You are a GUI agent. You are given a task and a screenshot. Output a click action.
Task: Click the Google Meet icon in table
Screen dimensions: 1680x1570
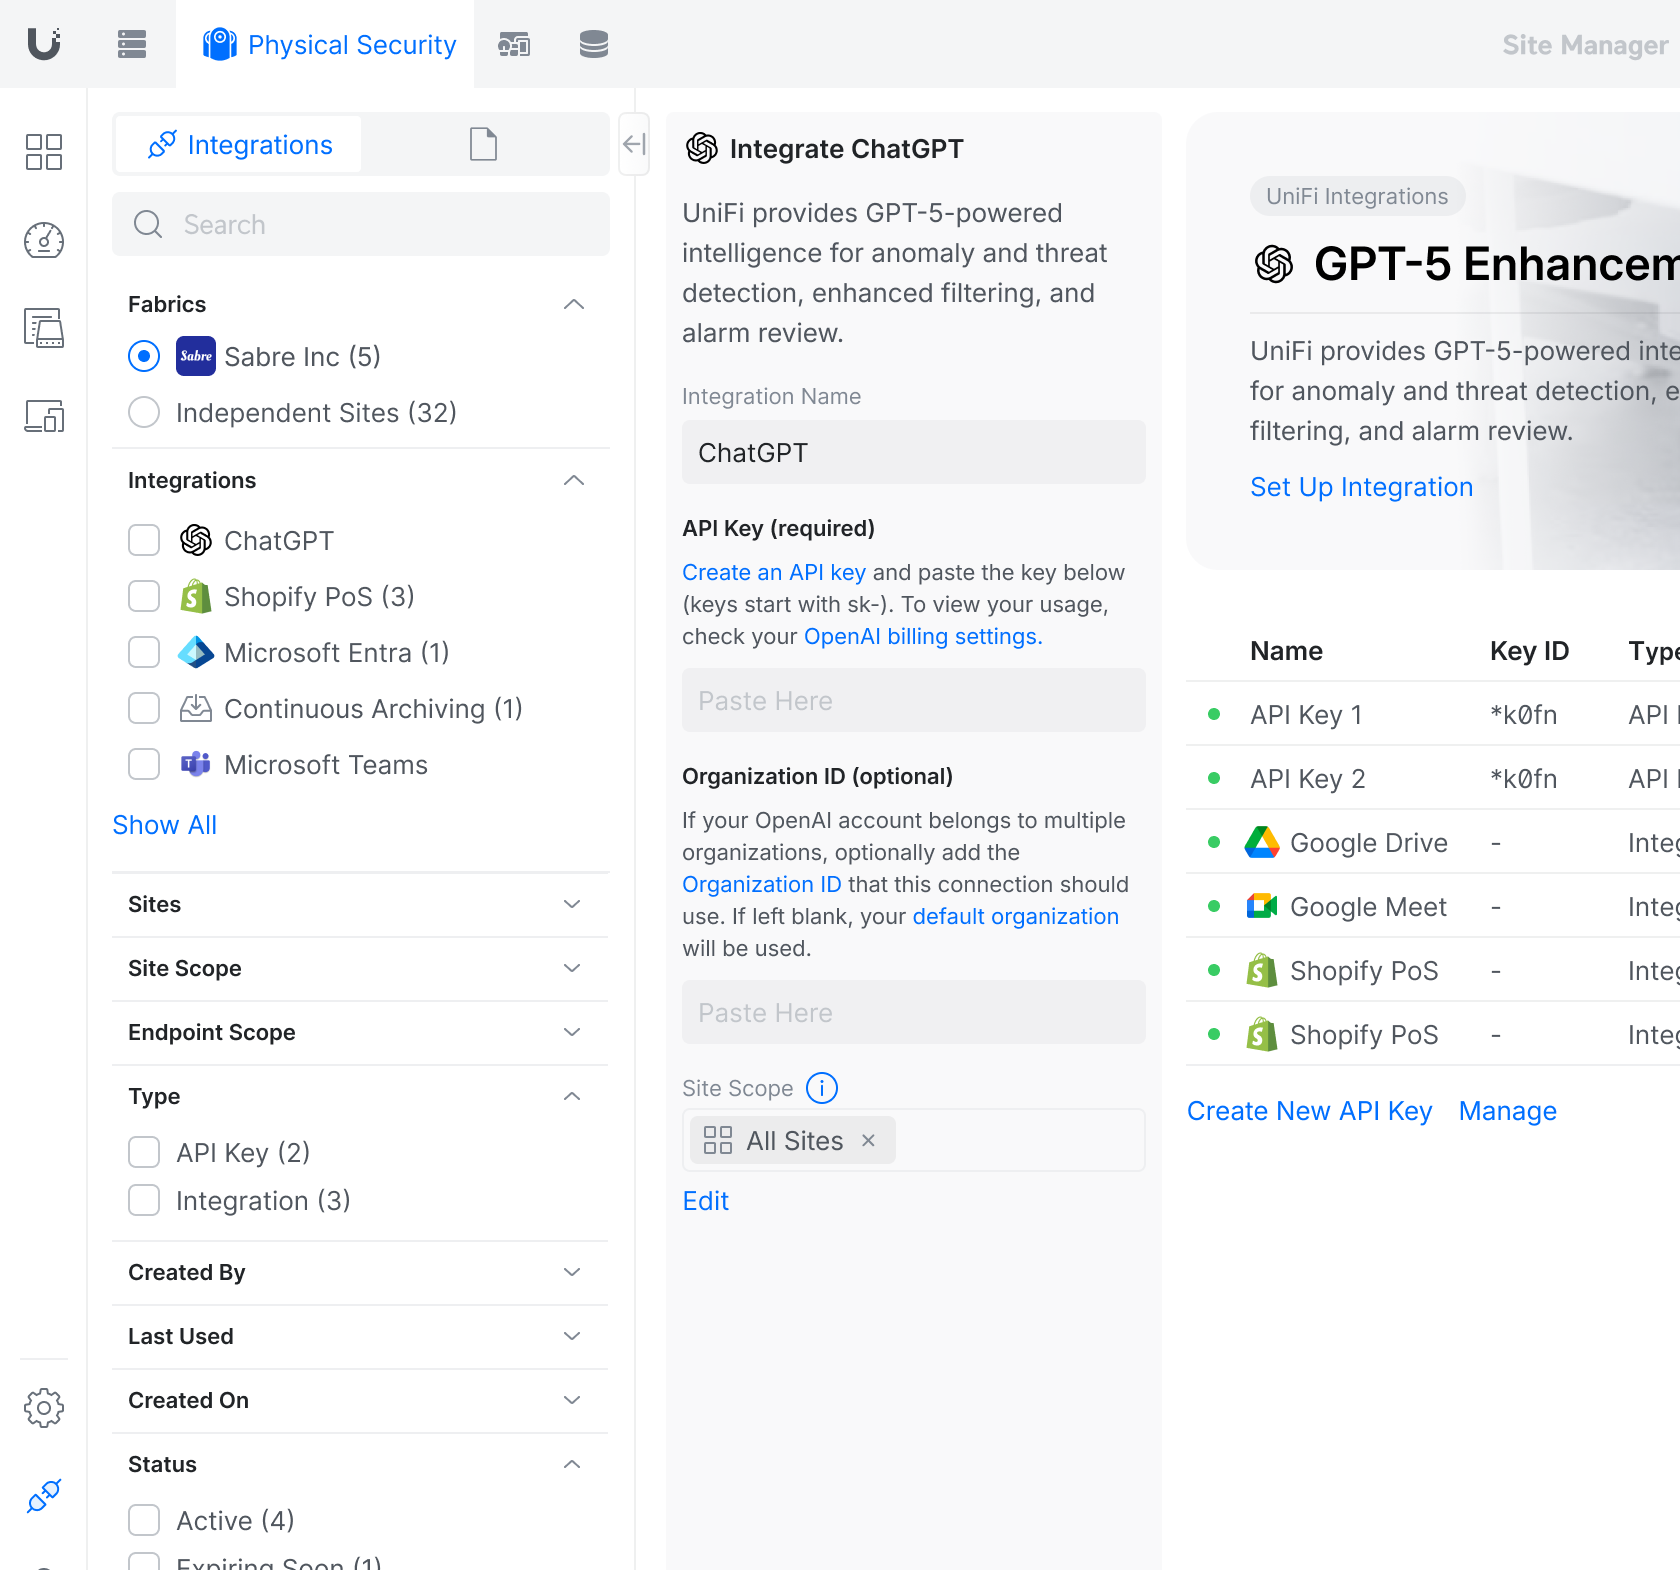1262,906
